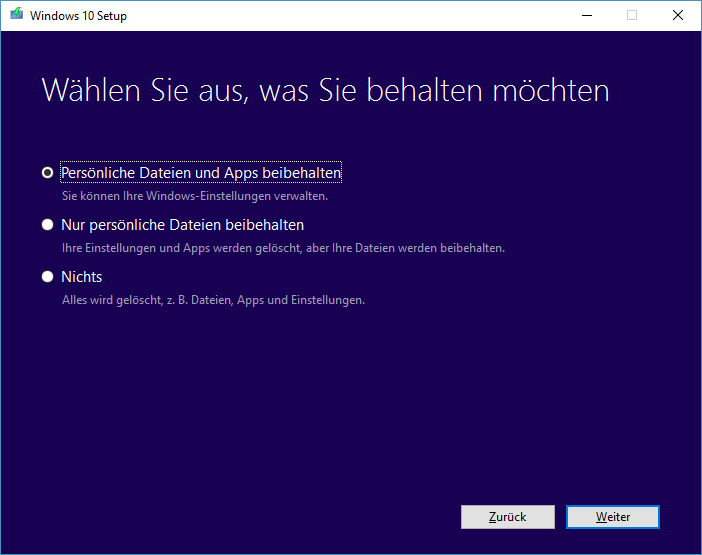Screen dimensions: 702x555
Task: Click text 'Alles wird gelöscht, z. B. Dateien...'
Action: point(214,300)
